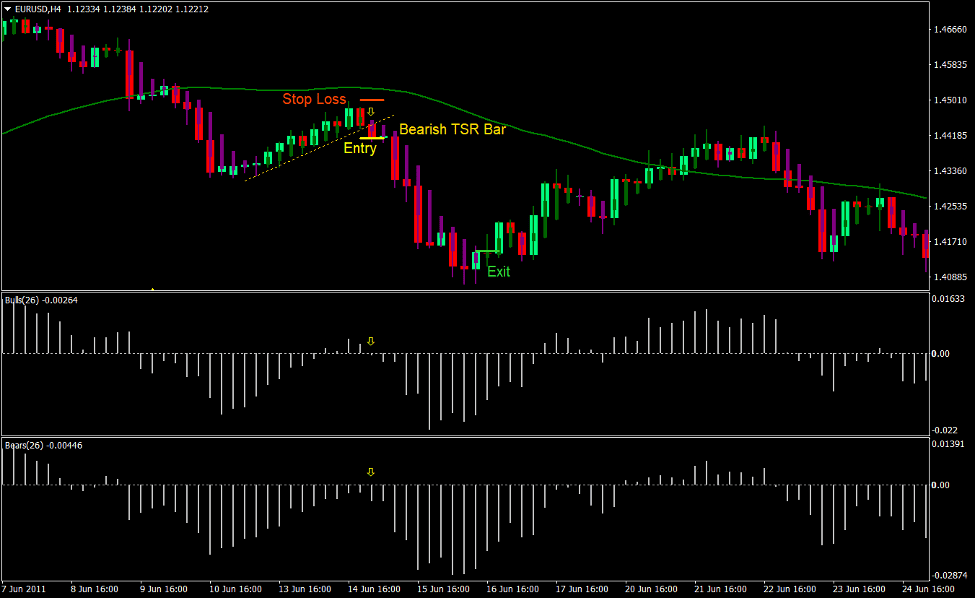Click the Entry text label
977x600 pixels.
[x=359, y=148]
